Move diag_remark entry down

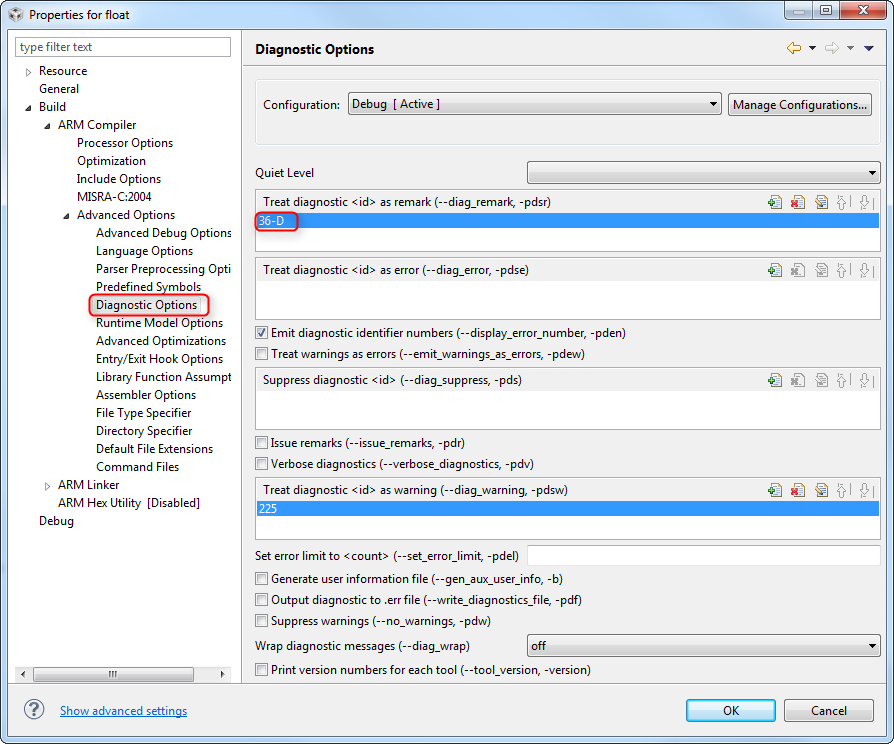(x=865, y=202)
